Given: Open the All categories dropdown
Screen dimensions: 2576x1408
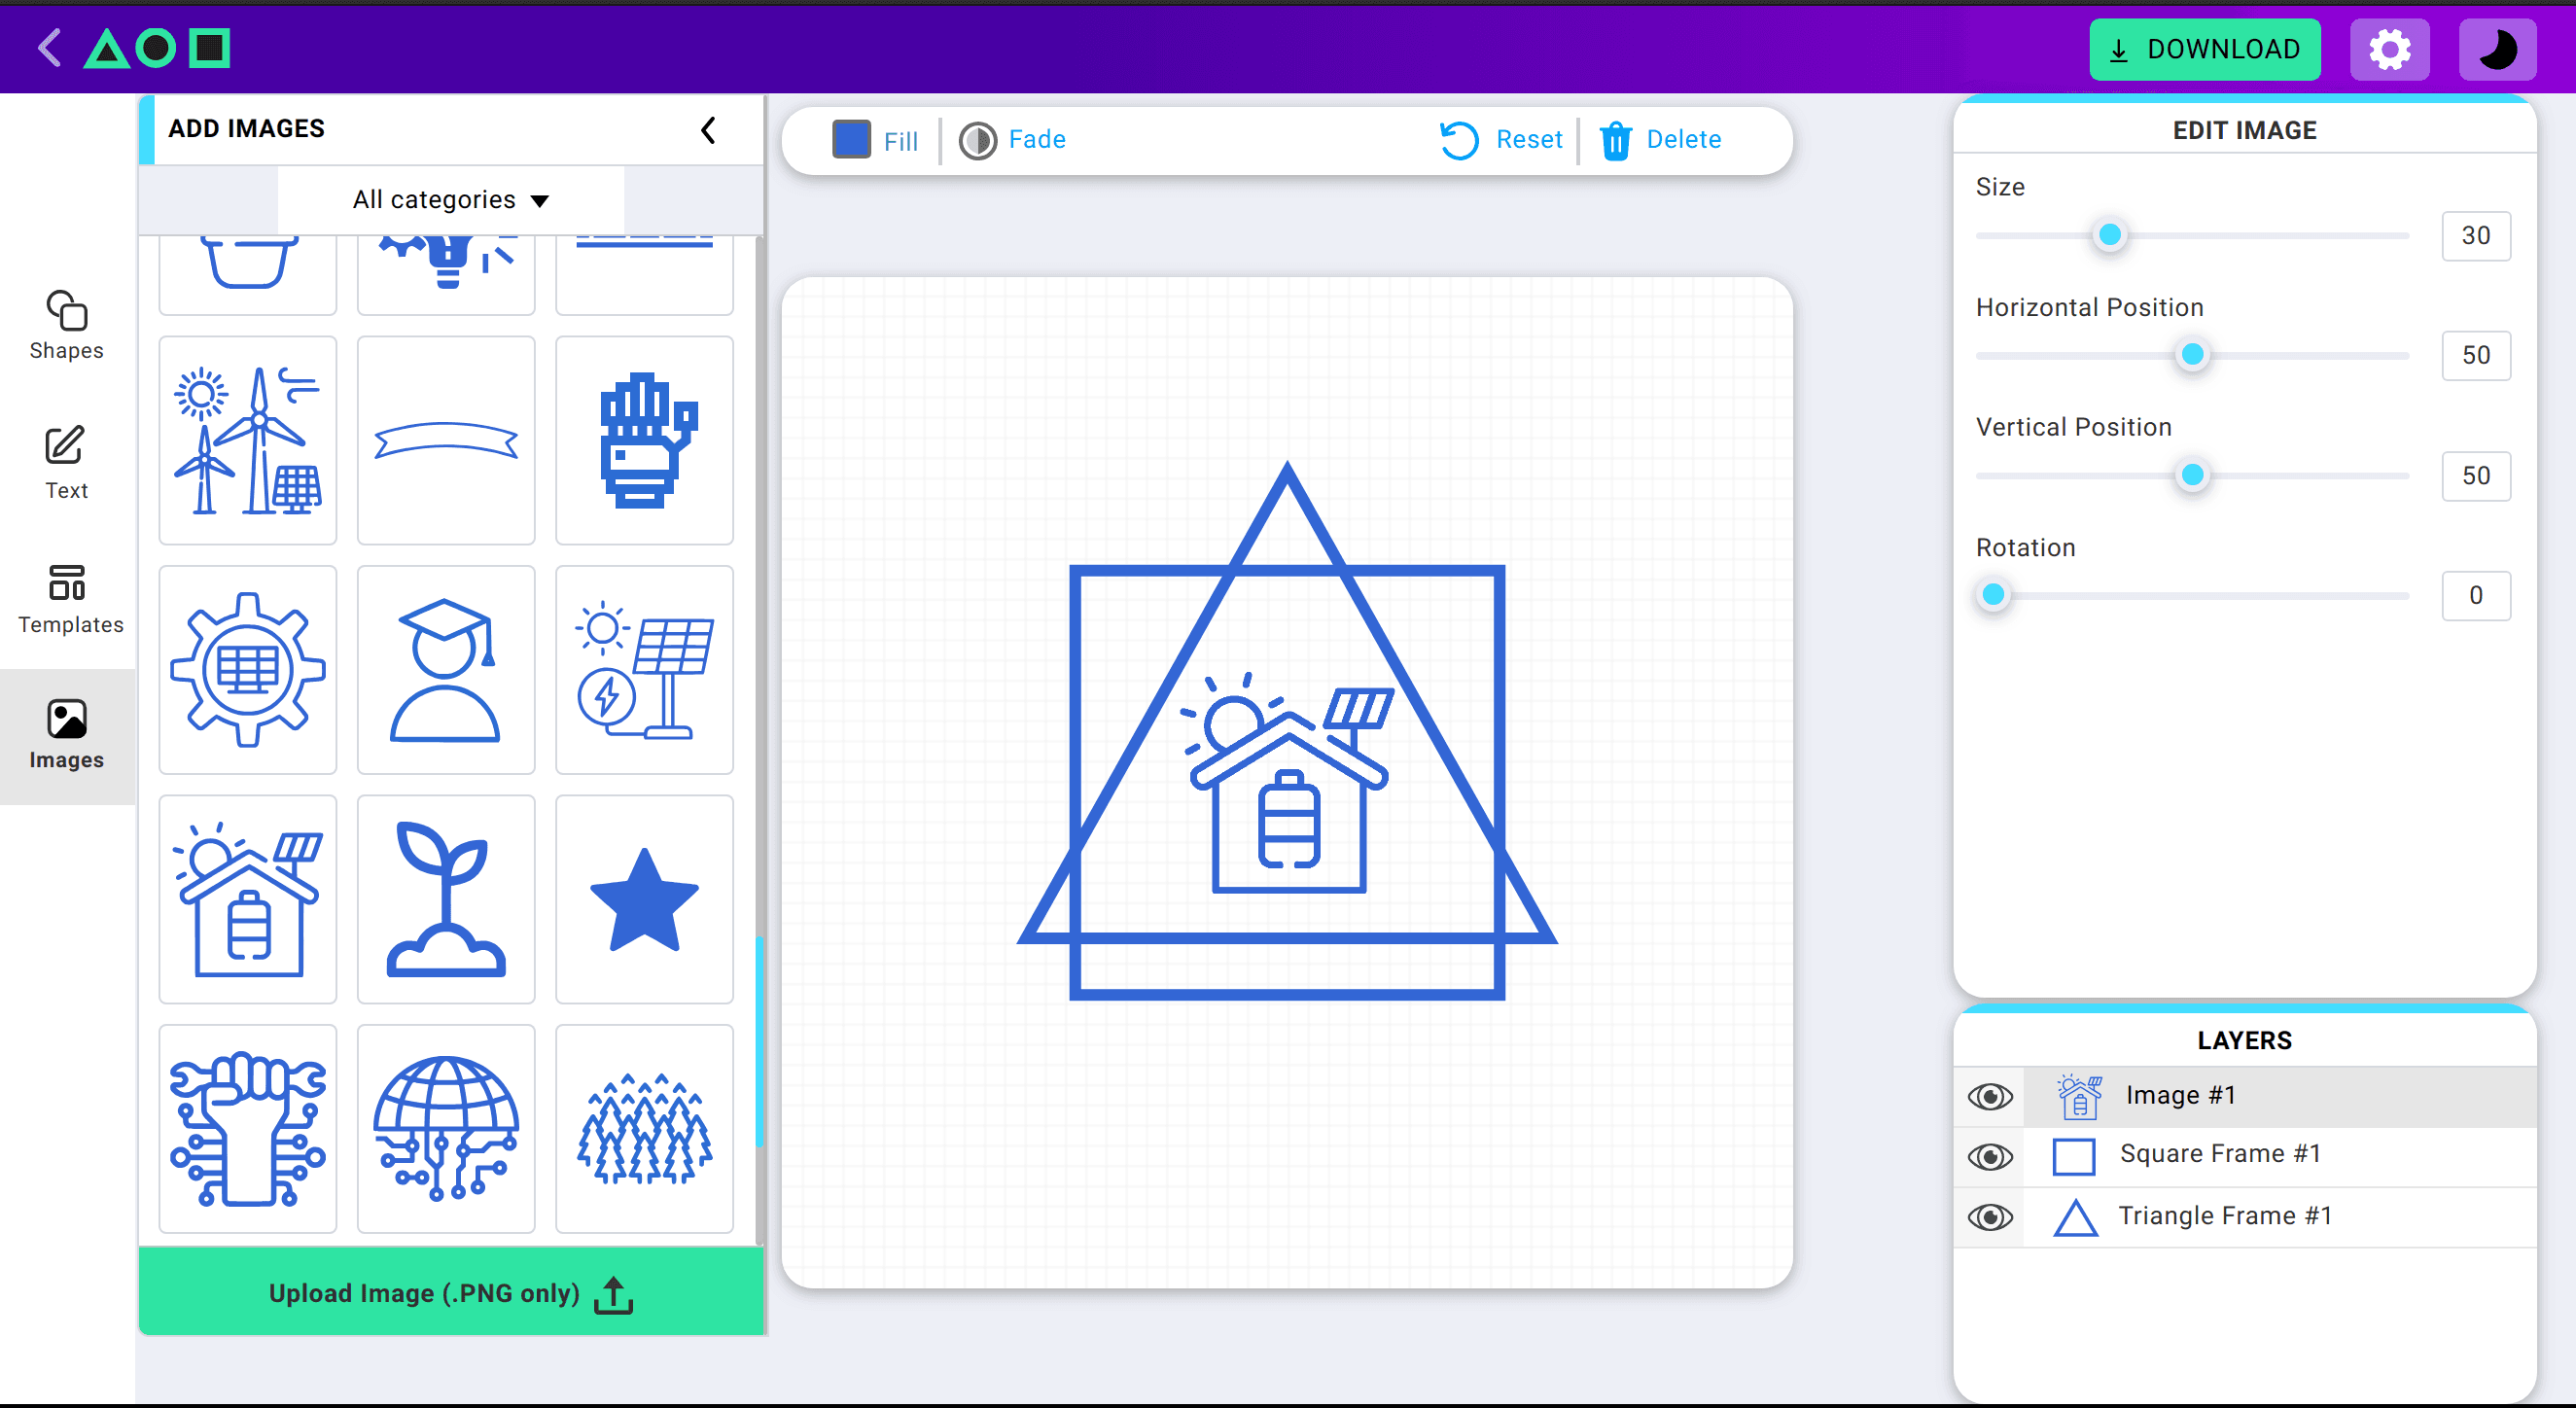Looking at the screenshot, I should coord(450,200).
